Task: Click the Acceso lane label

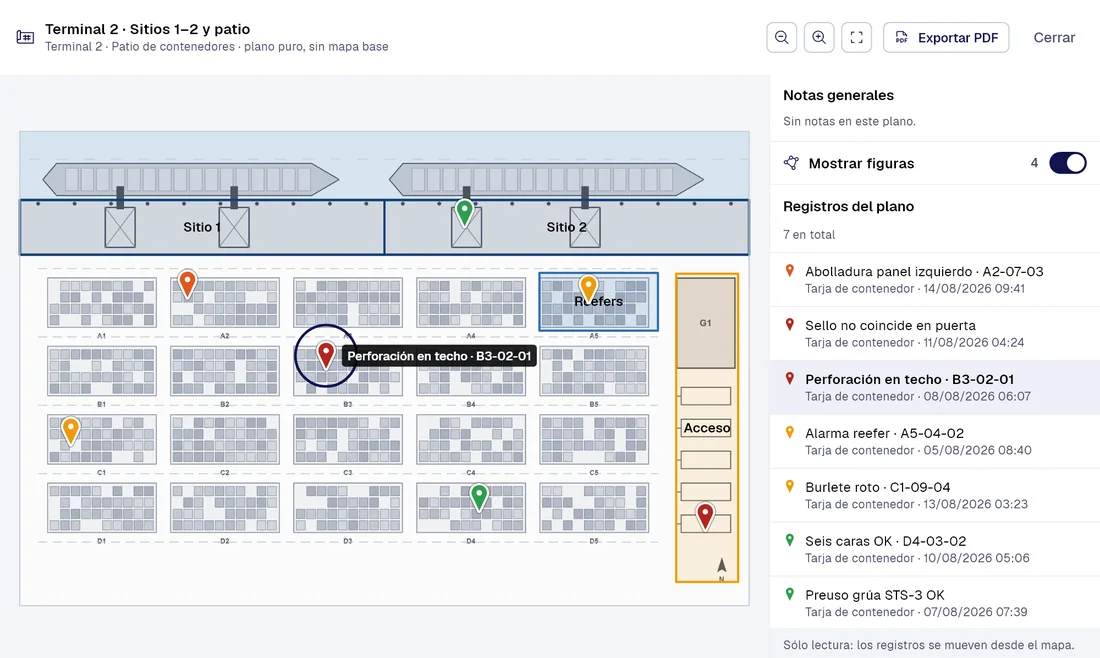Action: [x=706, y=428]
